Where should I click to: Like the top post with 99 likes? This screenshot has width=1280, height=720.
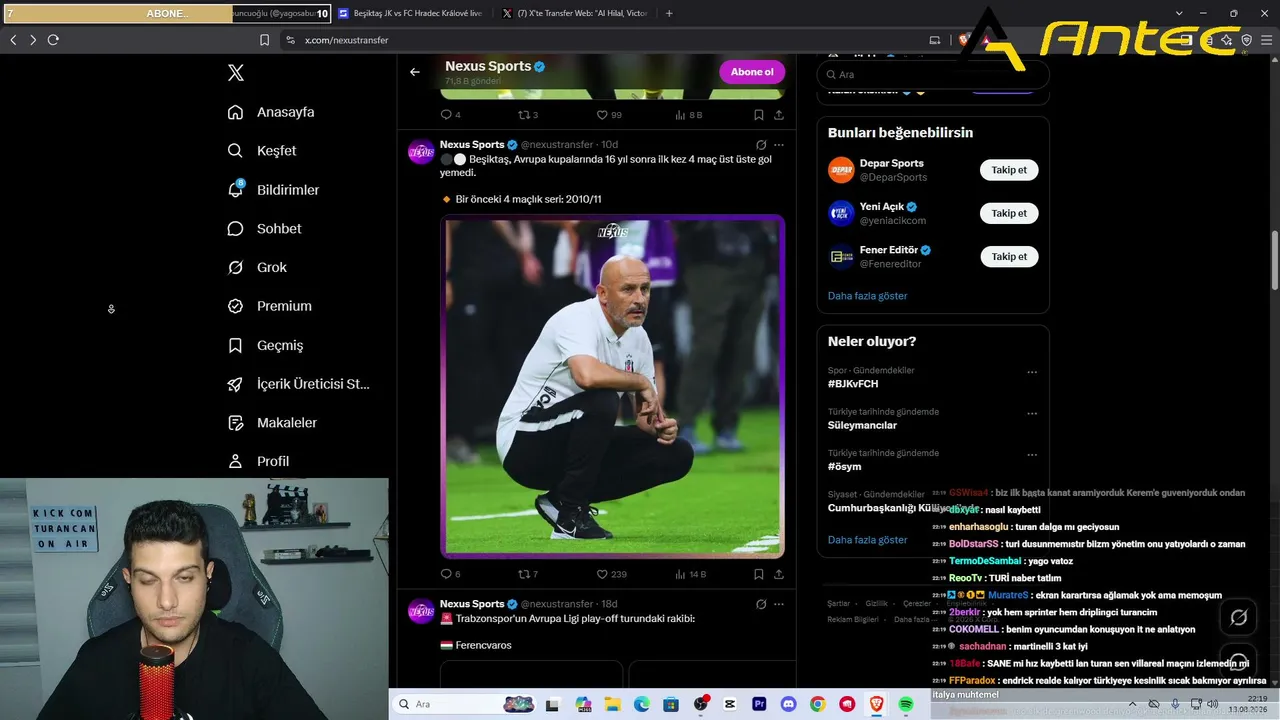tap(609, 115)
